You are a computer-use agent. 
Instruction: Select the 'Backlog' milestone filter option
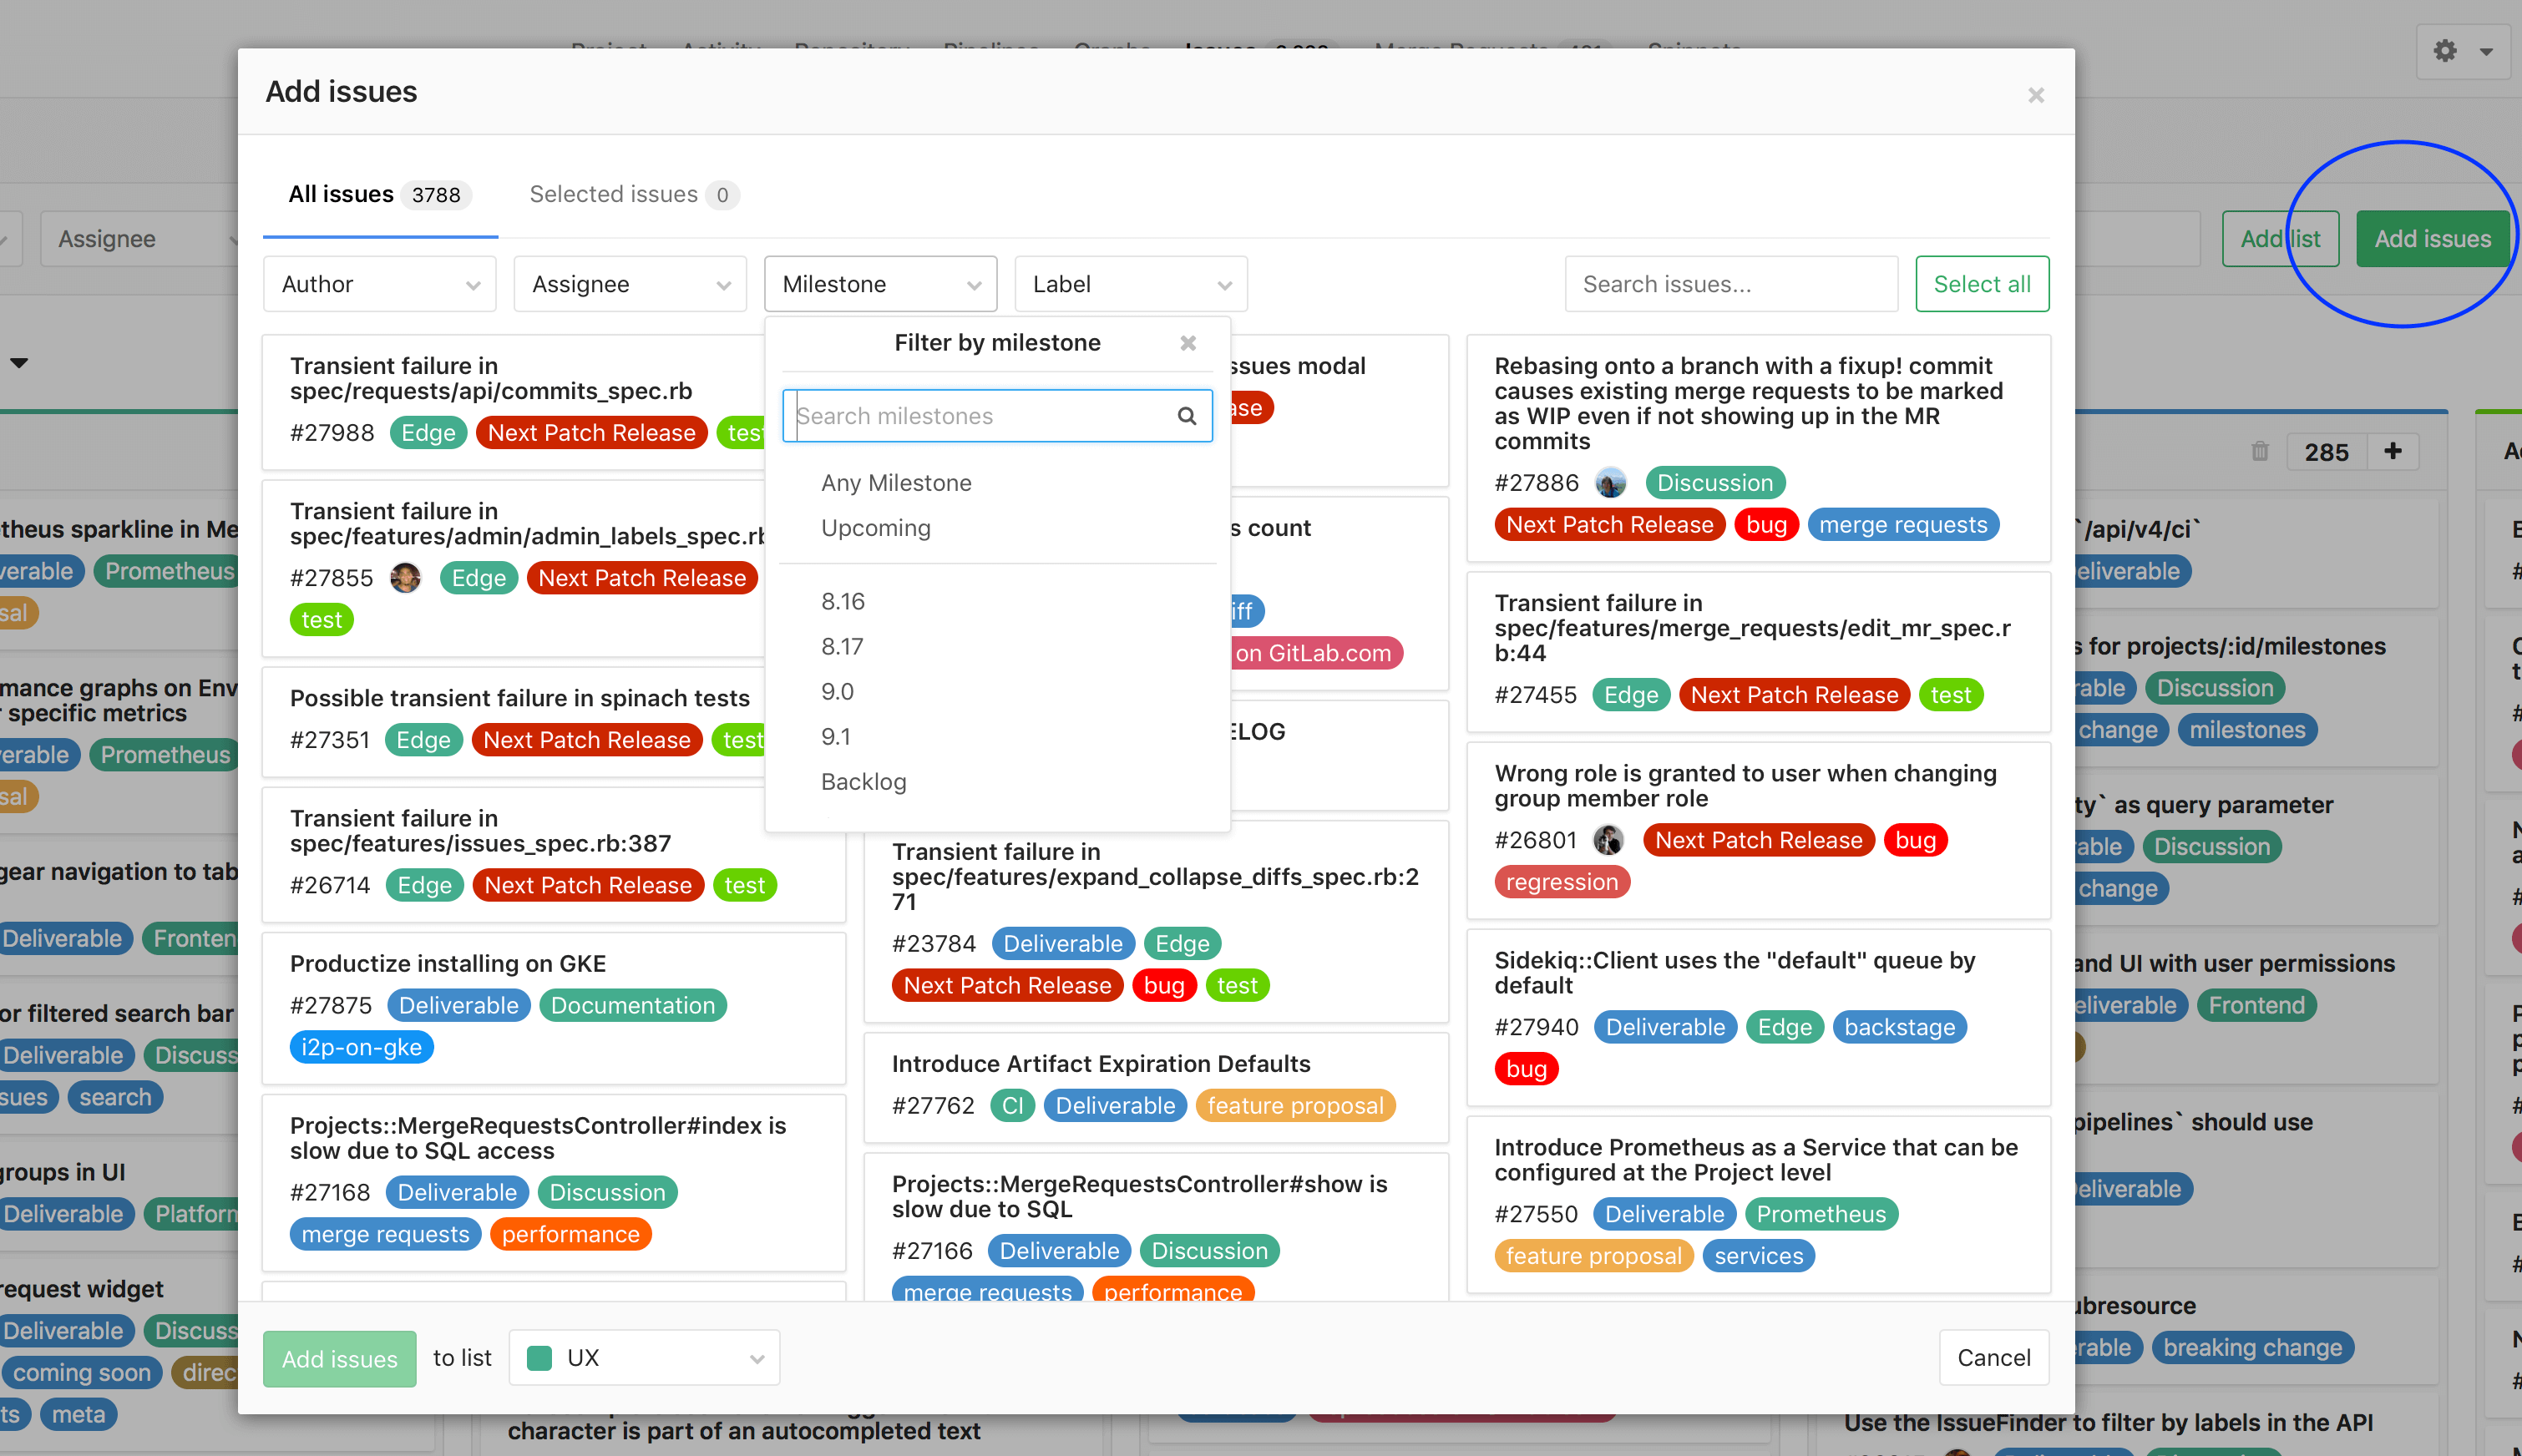point(865,781)
